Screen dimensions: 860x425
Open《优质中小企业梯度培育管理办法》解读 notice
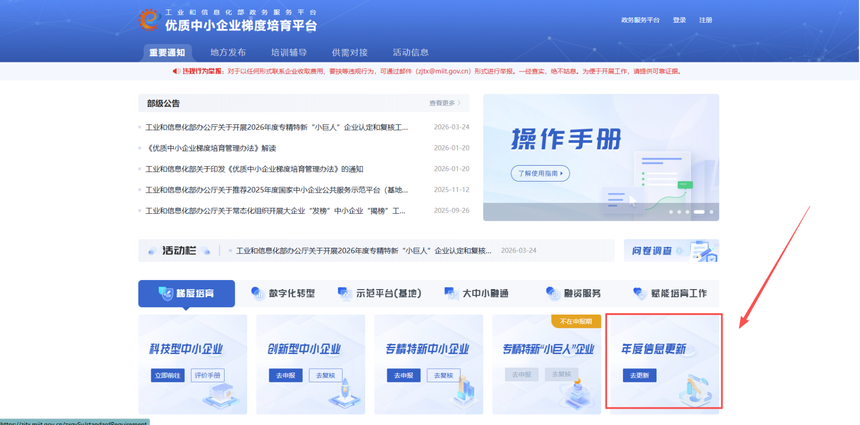coord(211,148)
